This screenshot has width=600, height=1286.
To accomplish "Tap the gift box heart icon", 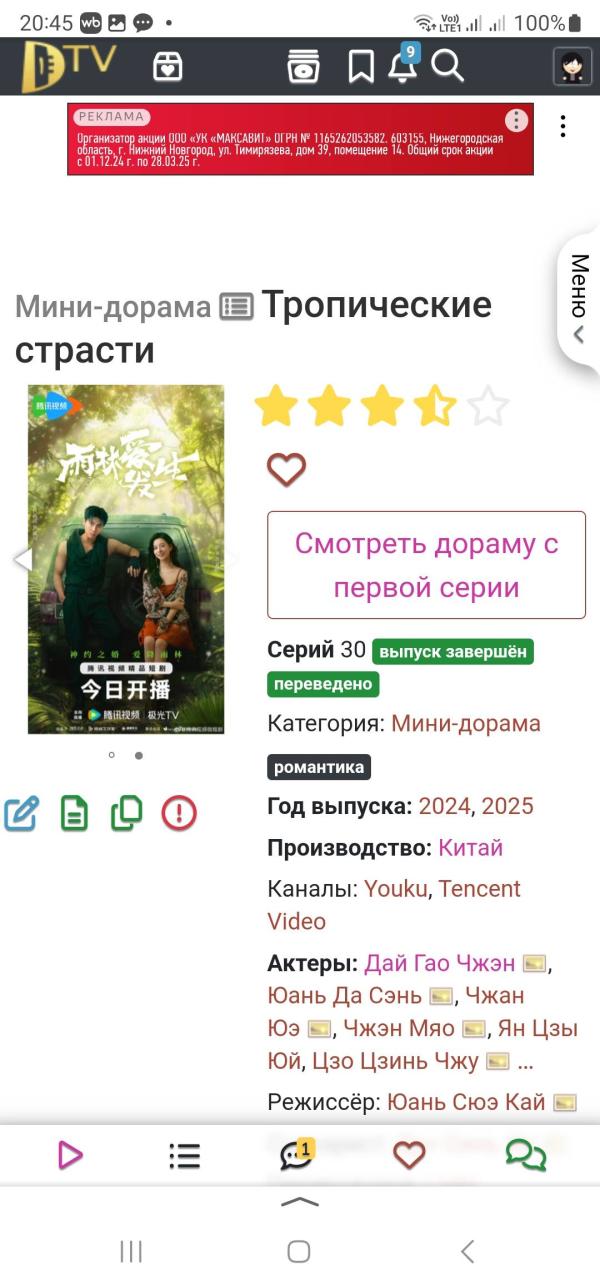I will coord(168,66).
